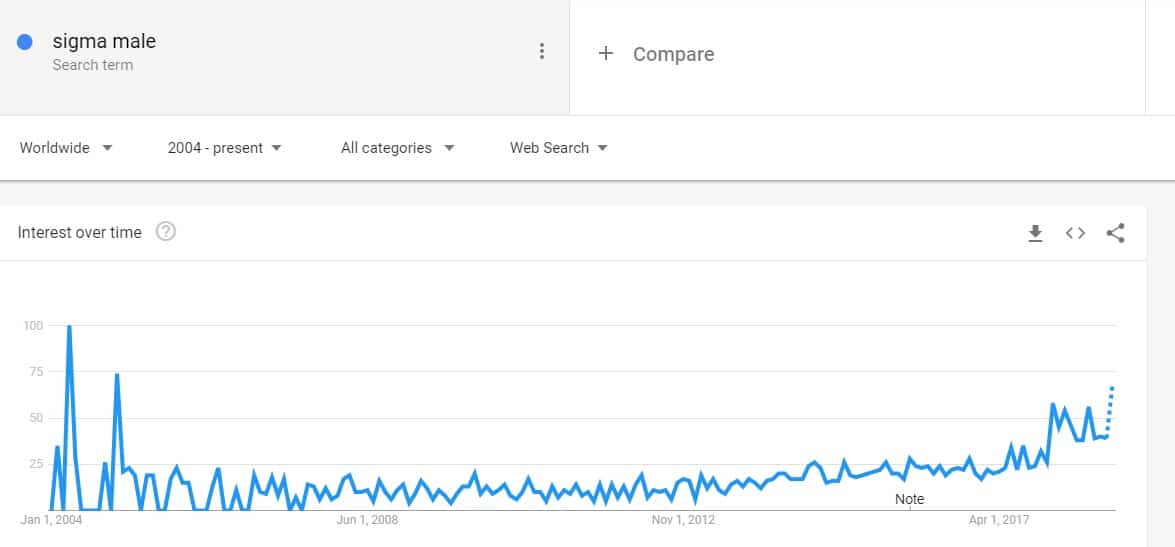Open the embed code icon
This screenshot has height=547, width=1175.
(1075, 233)
